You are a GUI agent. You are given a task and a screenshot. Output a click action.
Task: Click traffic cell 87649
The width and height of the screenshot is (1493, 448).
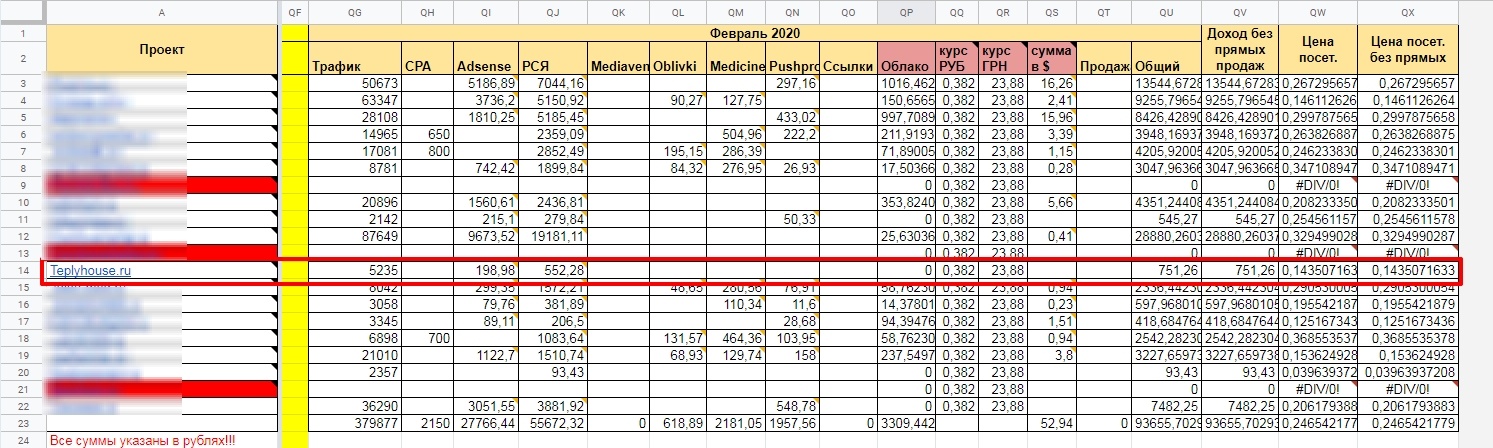coord(355,236)
